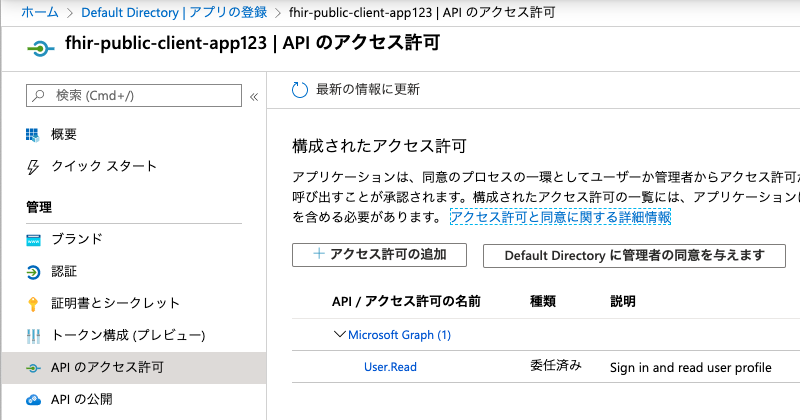Image resolution: width=800 pixels, height=420 pixels.
Task: Open Default Directory | アプリの登録 breadcrumb
Action: click(174, 12)
